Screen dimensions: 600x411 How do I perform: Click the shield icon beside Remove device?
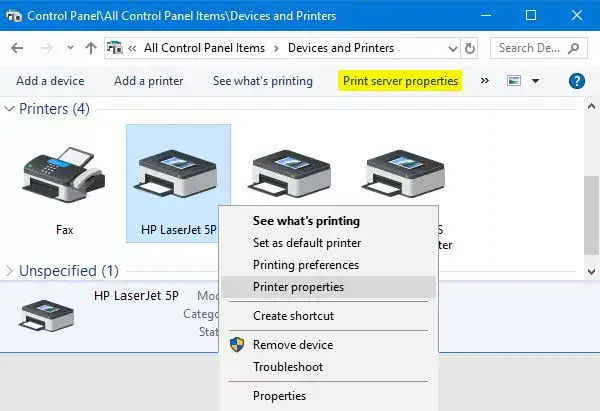[237, 344]
